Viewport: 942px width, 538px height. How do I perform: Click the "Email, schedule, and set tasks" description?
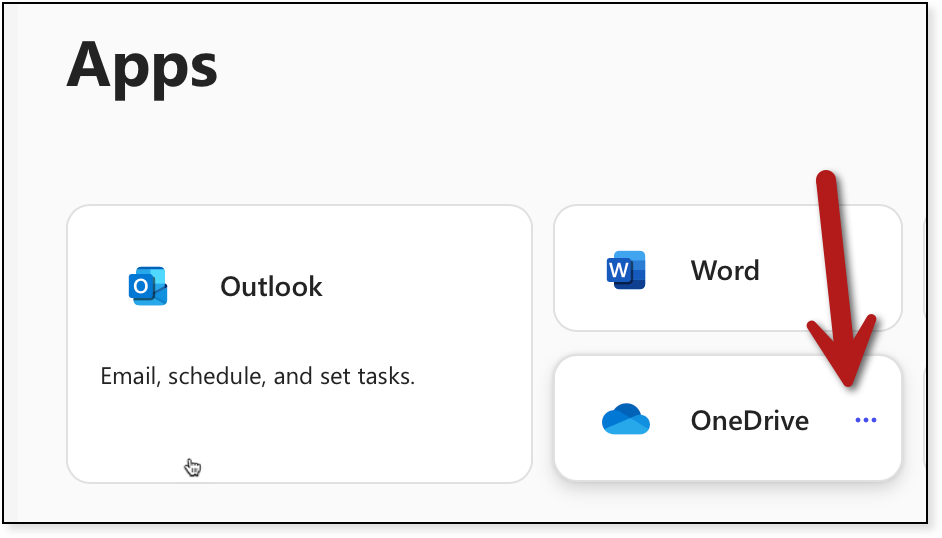tap(257, 377)
